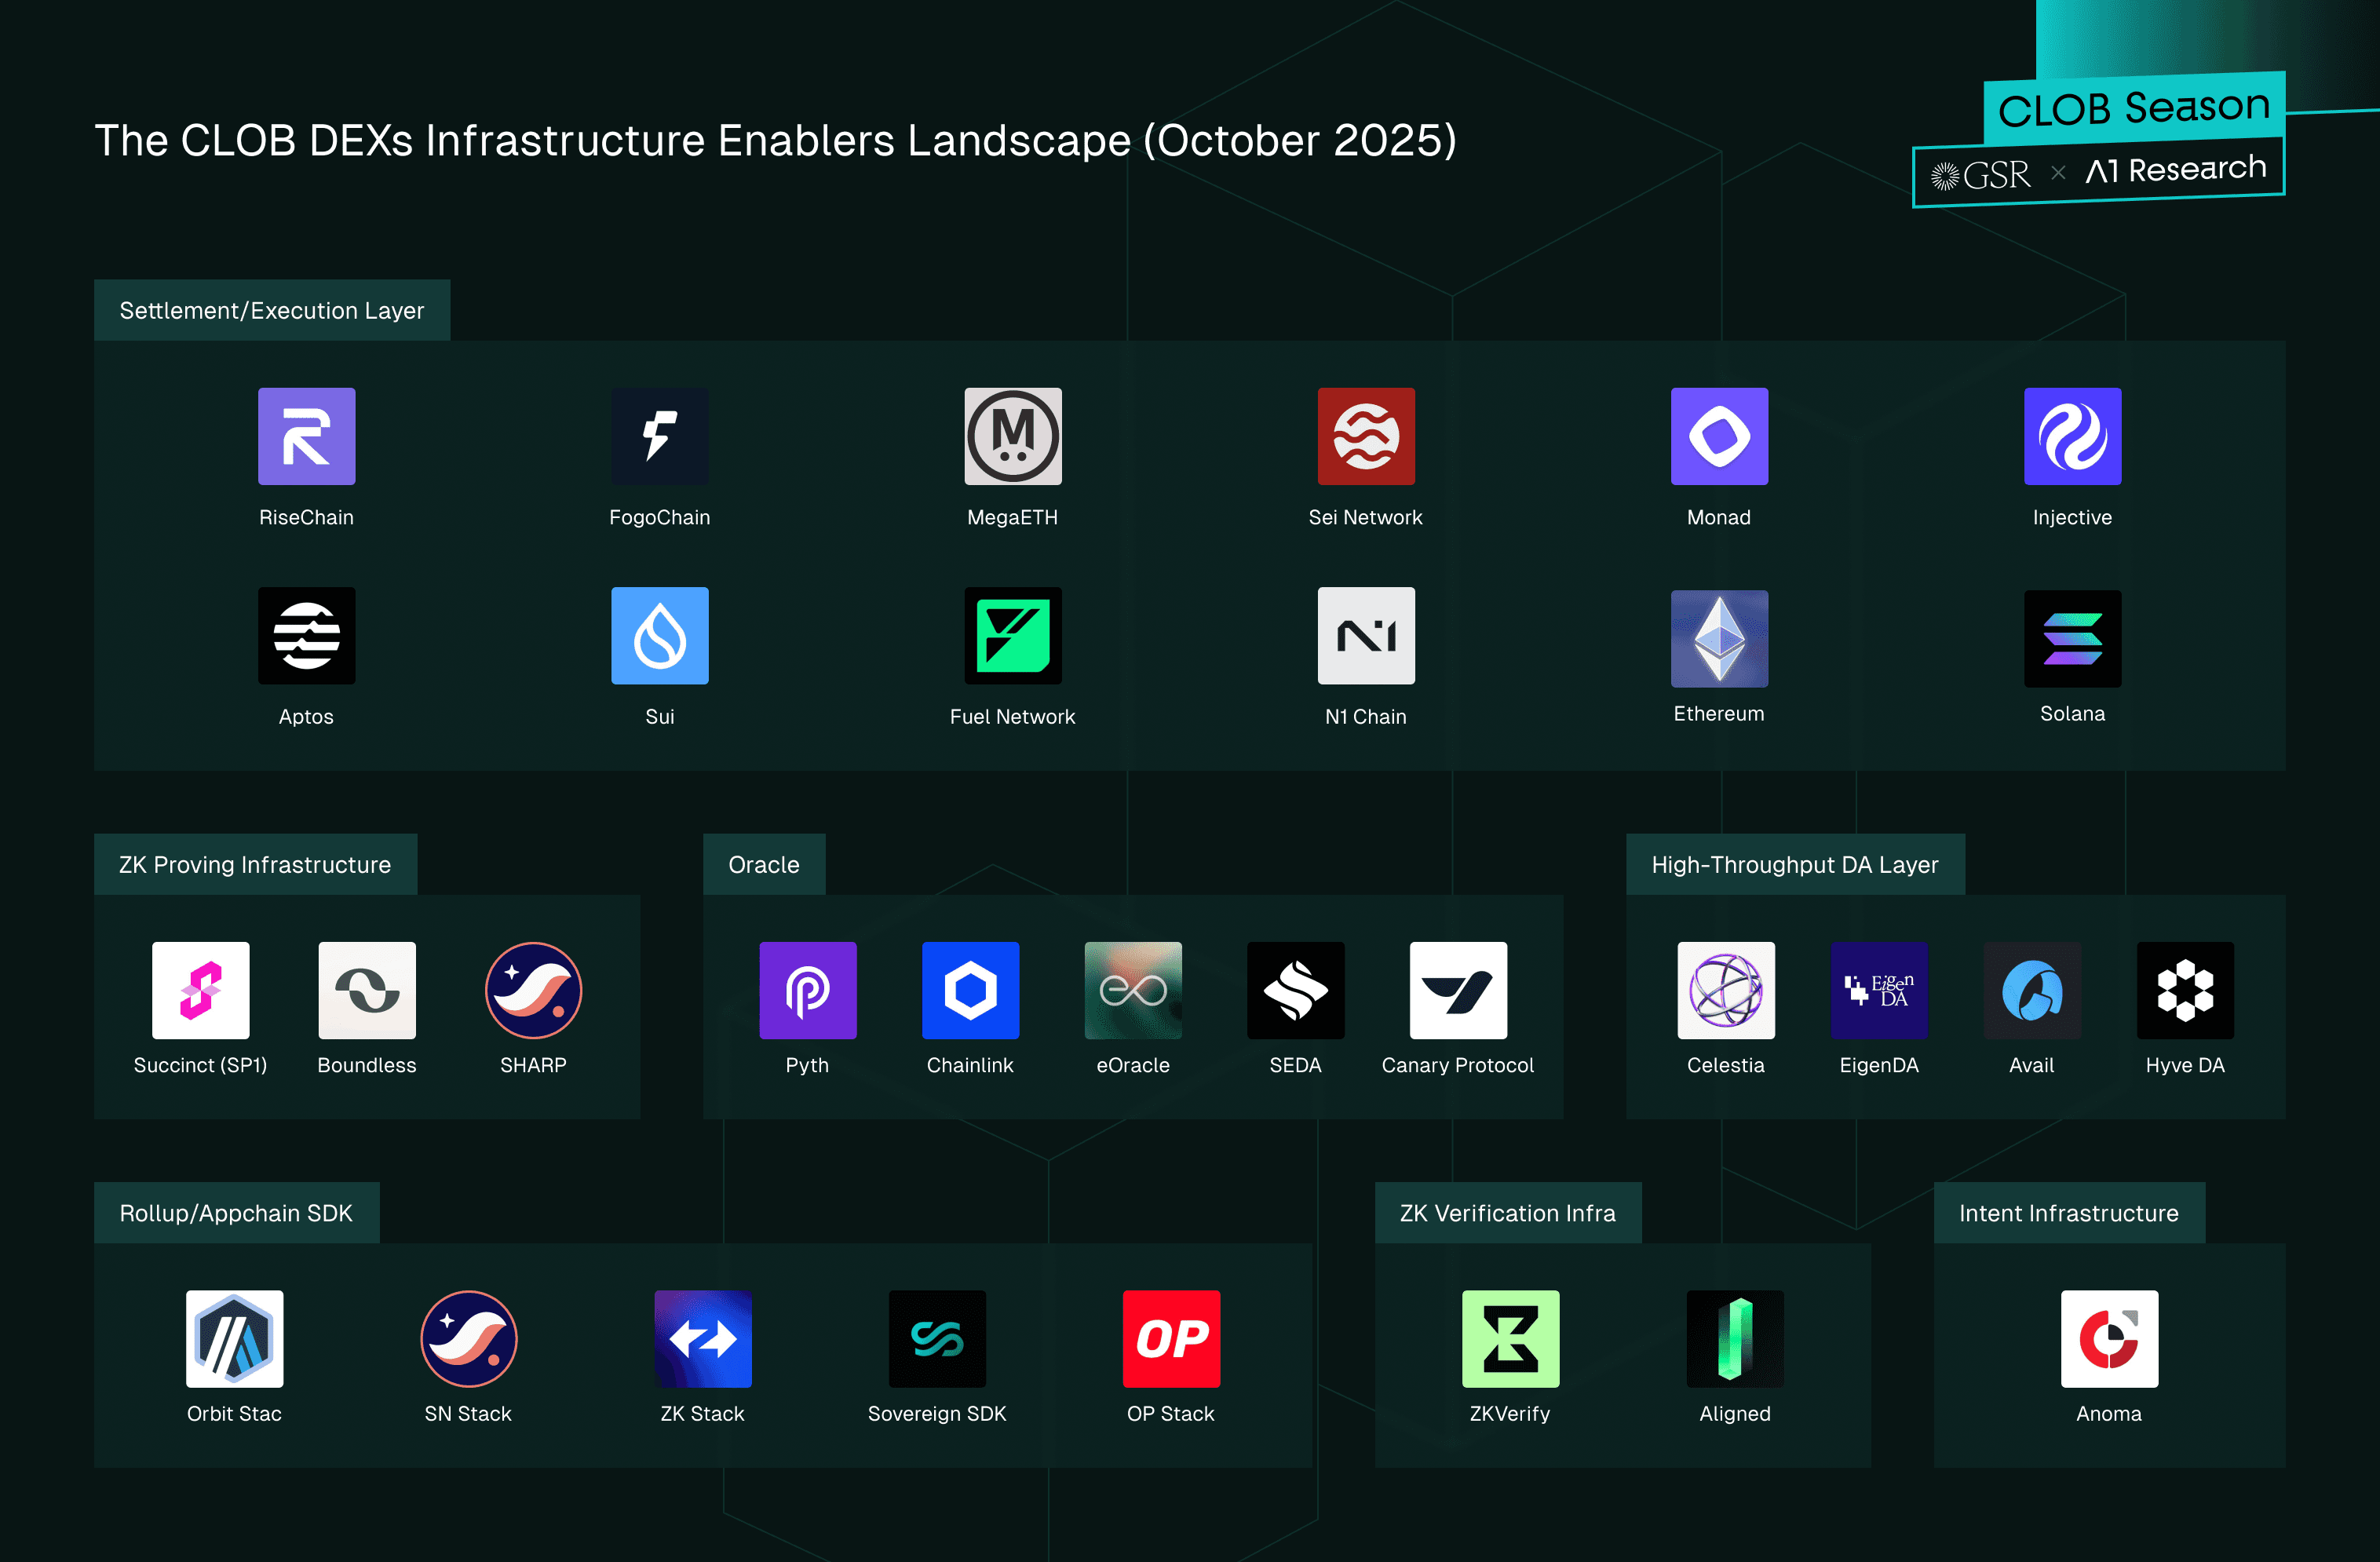
Task: Click the Settlement/Execution Layer header
Action: point(272,310)
